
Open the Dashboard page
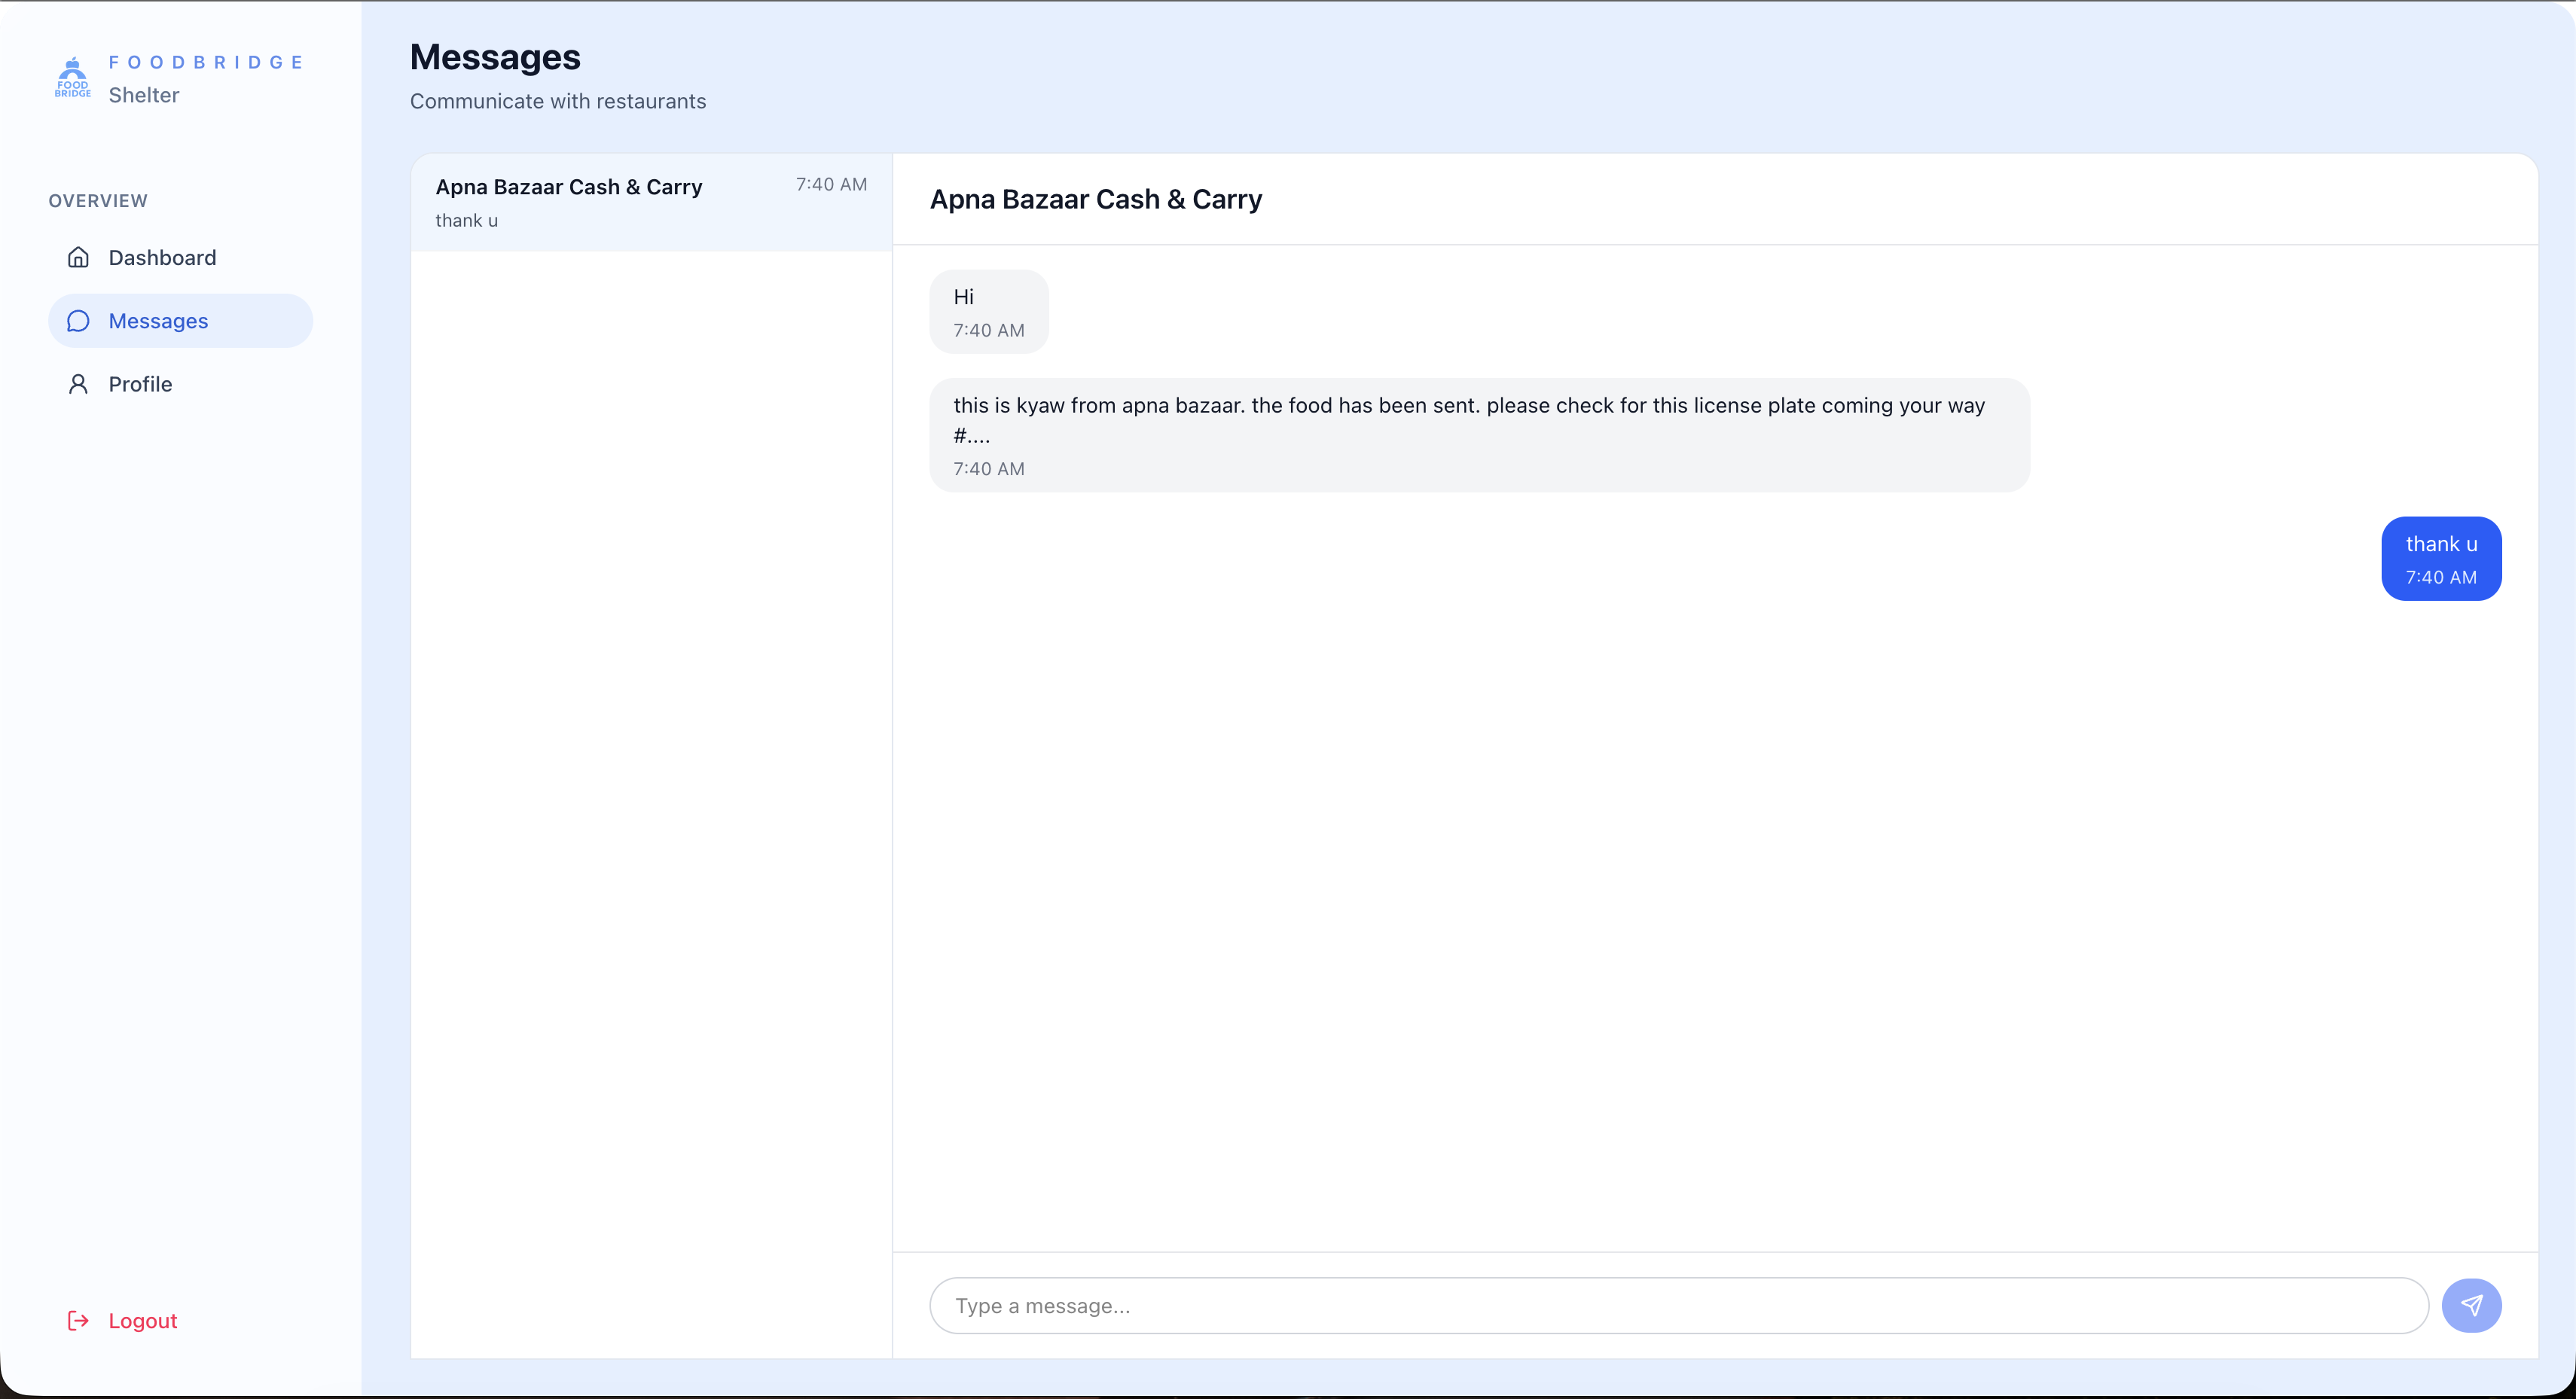pyautogui.click(x=162, y=258)
